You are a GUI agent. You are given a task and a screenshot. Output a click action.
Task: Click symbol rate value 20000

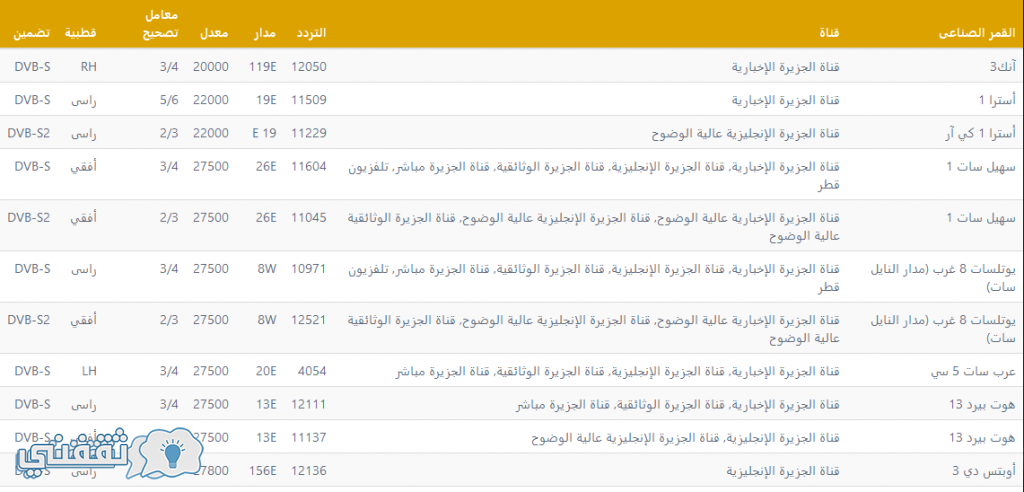pyautogui.click(x=211, y=67)
